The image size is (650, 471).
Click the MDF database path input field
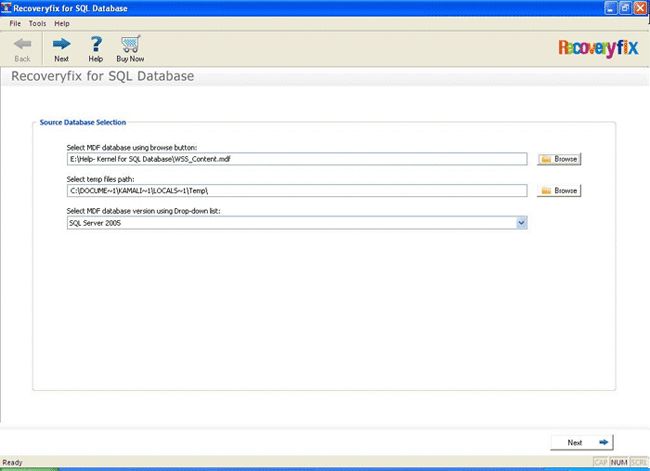coord(296,159)
